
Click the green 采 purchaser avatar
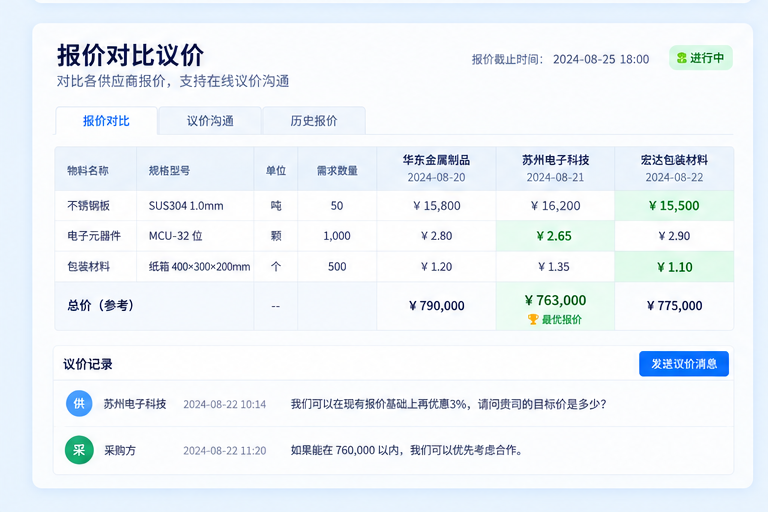[x=79, y=450]
